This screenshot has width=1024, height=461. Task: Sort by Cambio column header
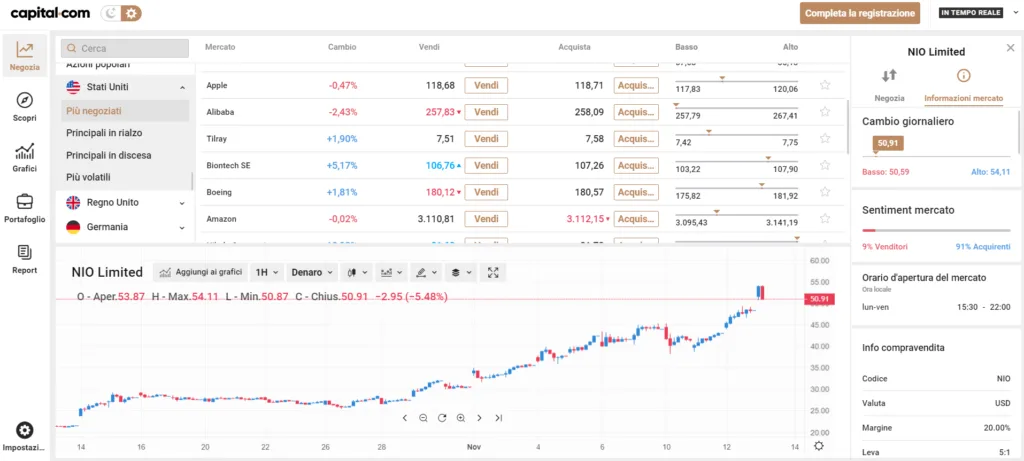[x=342, y=47]
